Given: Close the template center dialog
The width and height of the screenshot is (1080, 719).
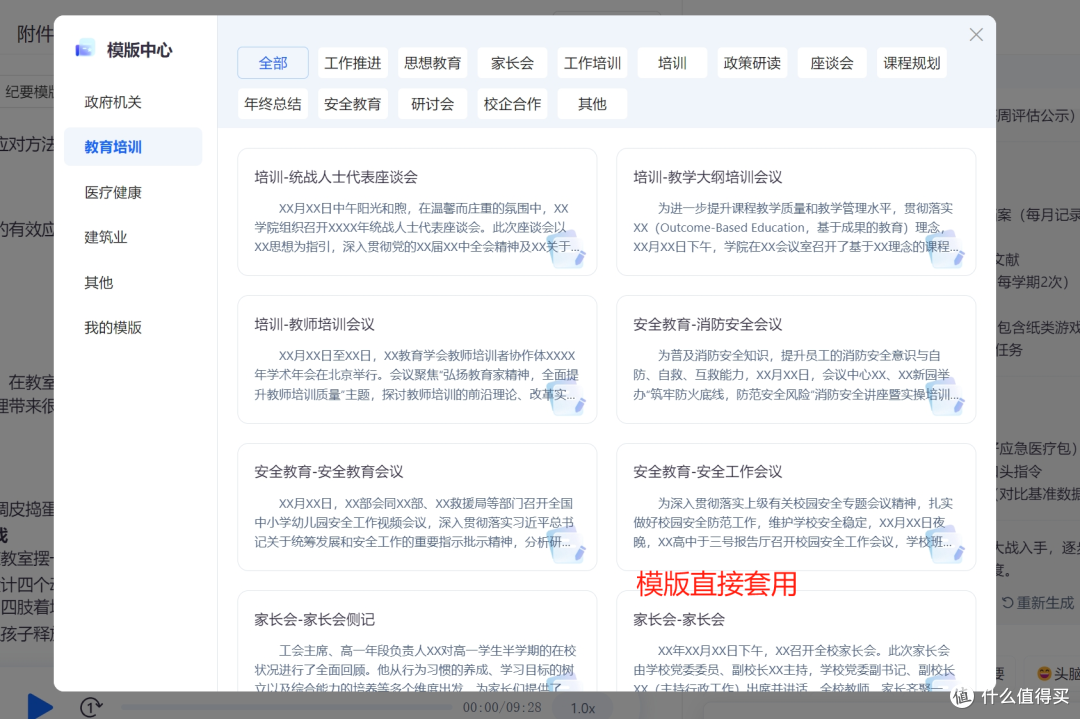Looking at the screenshot, I should pos(975,34).
